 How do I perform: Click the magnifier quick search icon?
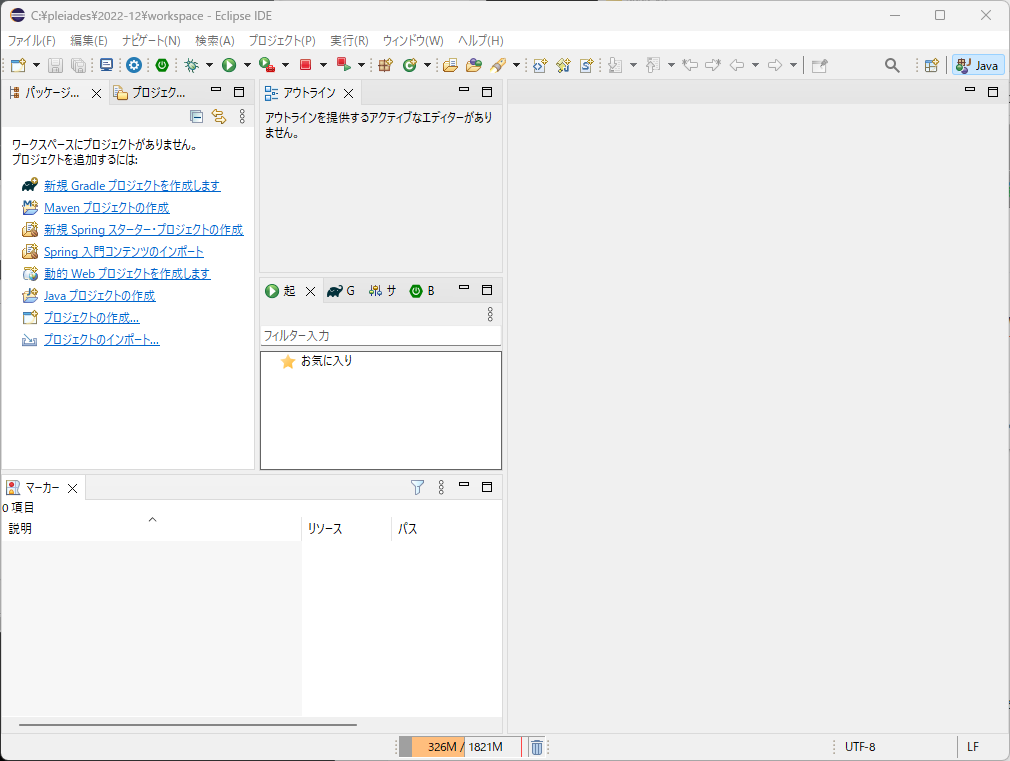892,65
